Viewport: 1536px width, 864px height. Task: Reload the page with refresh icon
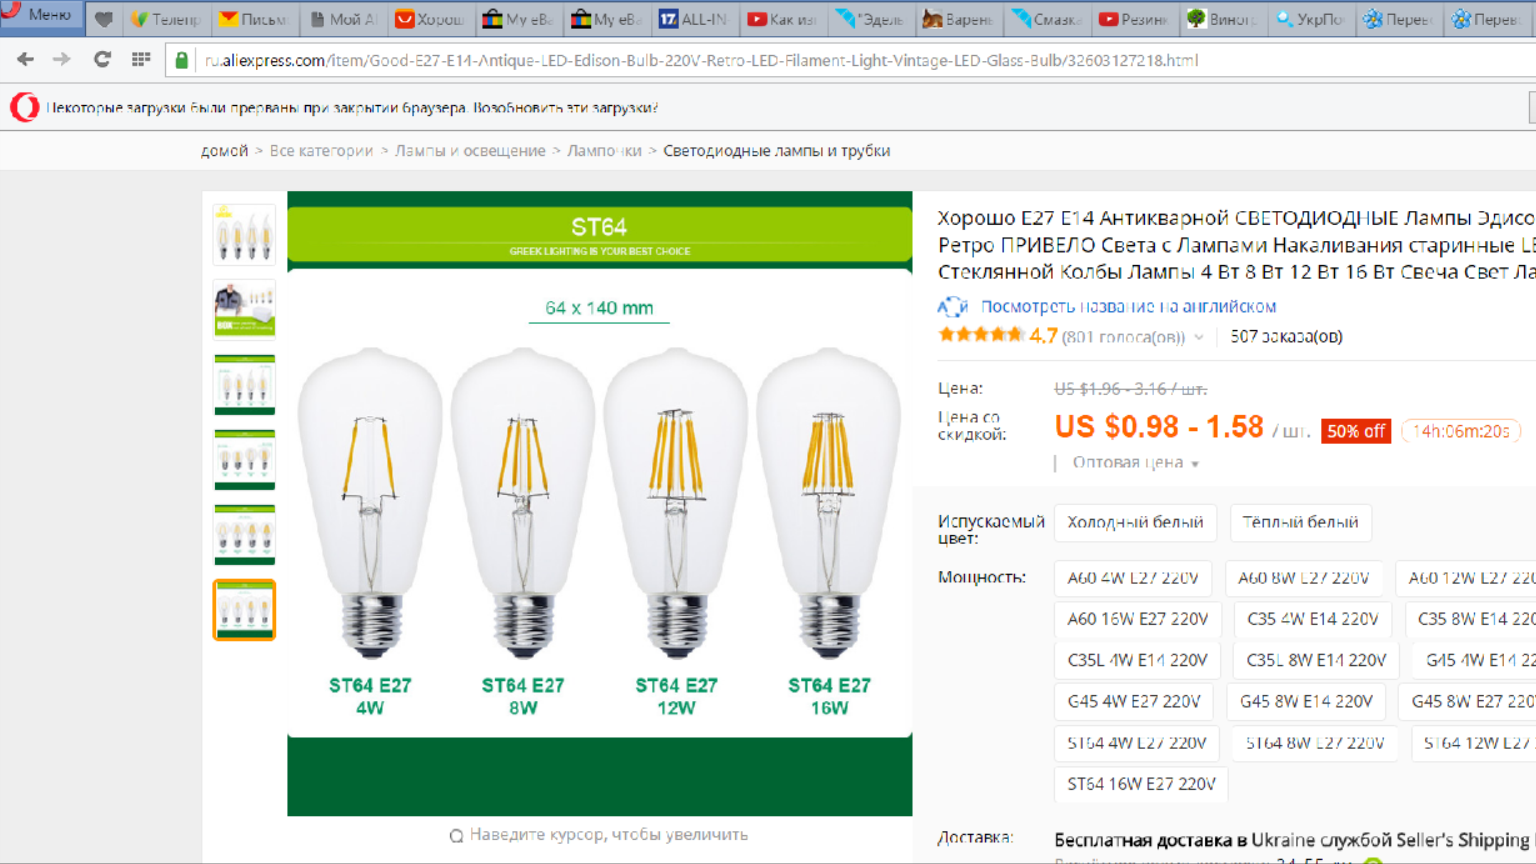102,60
